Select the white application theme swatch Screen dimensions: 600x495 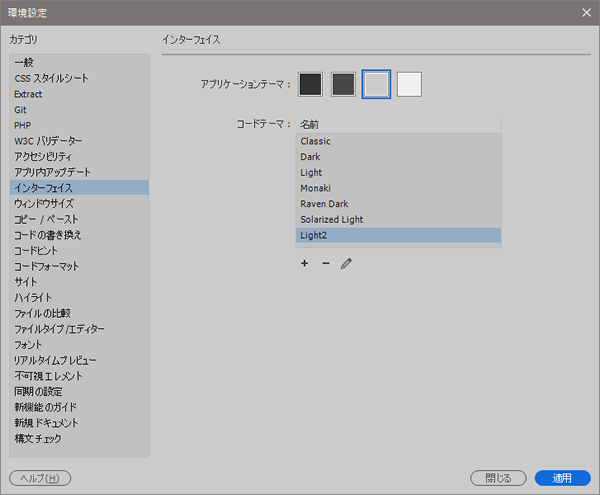coord(409,84)
